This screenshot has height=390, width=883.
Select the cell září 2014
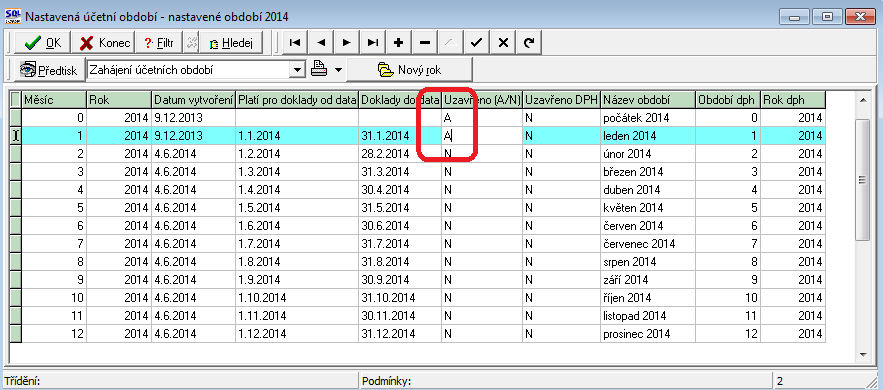[648, 280]
